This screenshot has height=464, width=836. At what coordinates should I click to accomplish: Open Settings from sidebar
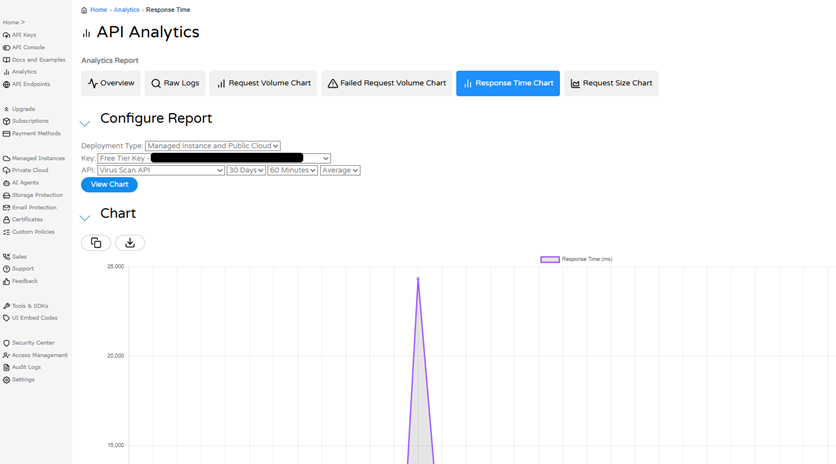[x=18, y=380]
